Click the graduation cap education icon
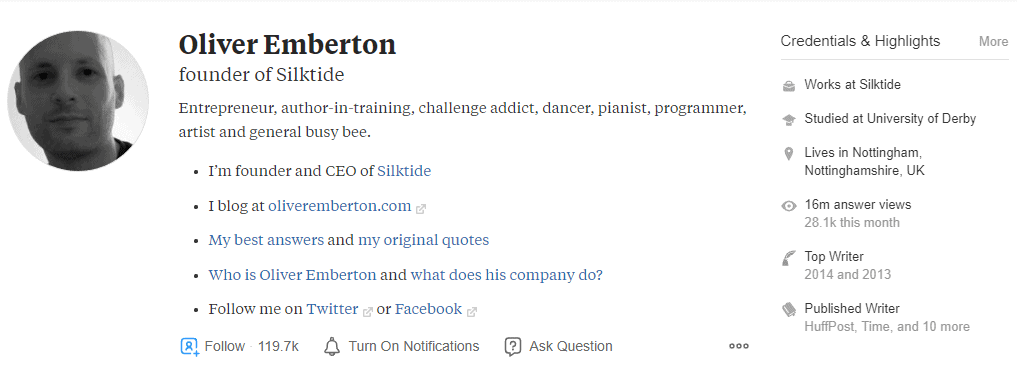The image size is (1017, 370). point(789,119)
